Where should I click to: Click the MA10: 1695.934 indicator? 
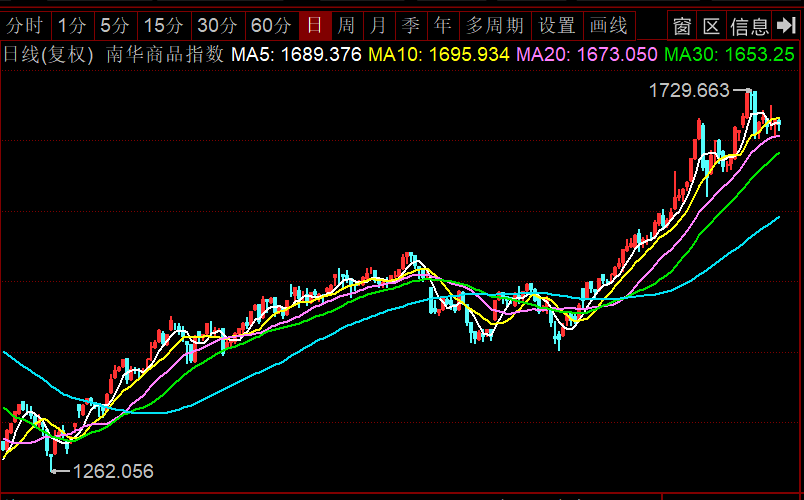[439, 54]
